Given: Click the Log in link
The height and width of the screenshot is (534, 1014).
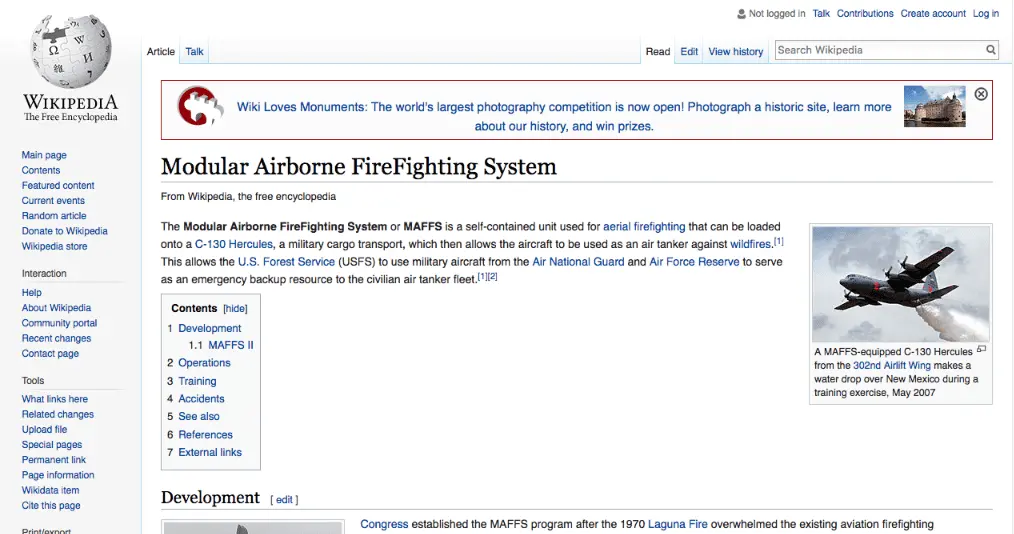Looking at the screenshot, I should (x=986, y=14).
